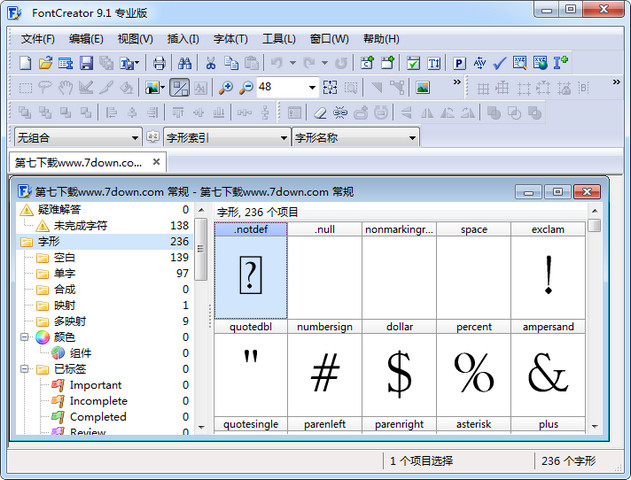Toggle the highlighted glyph view mode button
631x480 pixels.
click(180, 87)
